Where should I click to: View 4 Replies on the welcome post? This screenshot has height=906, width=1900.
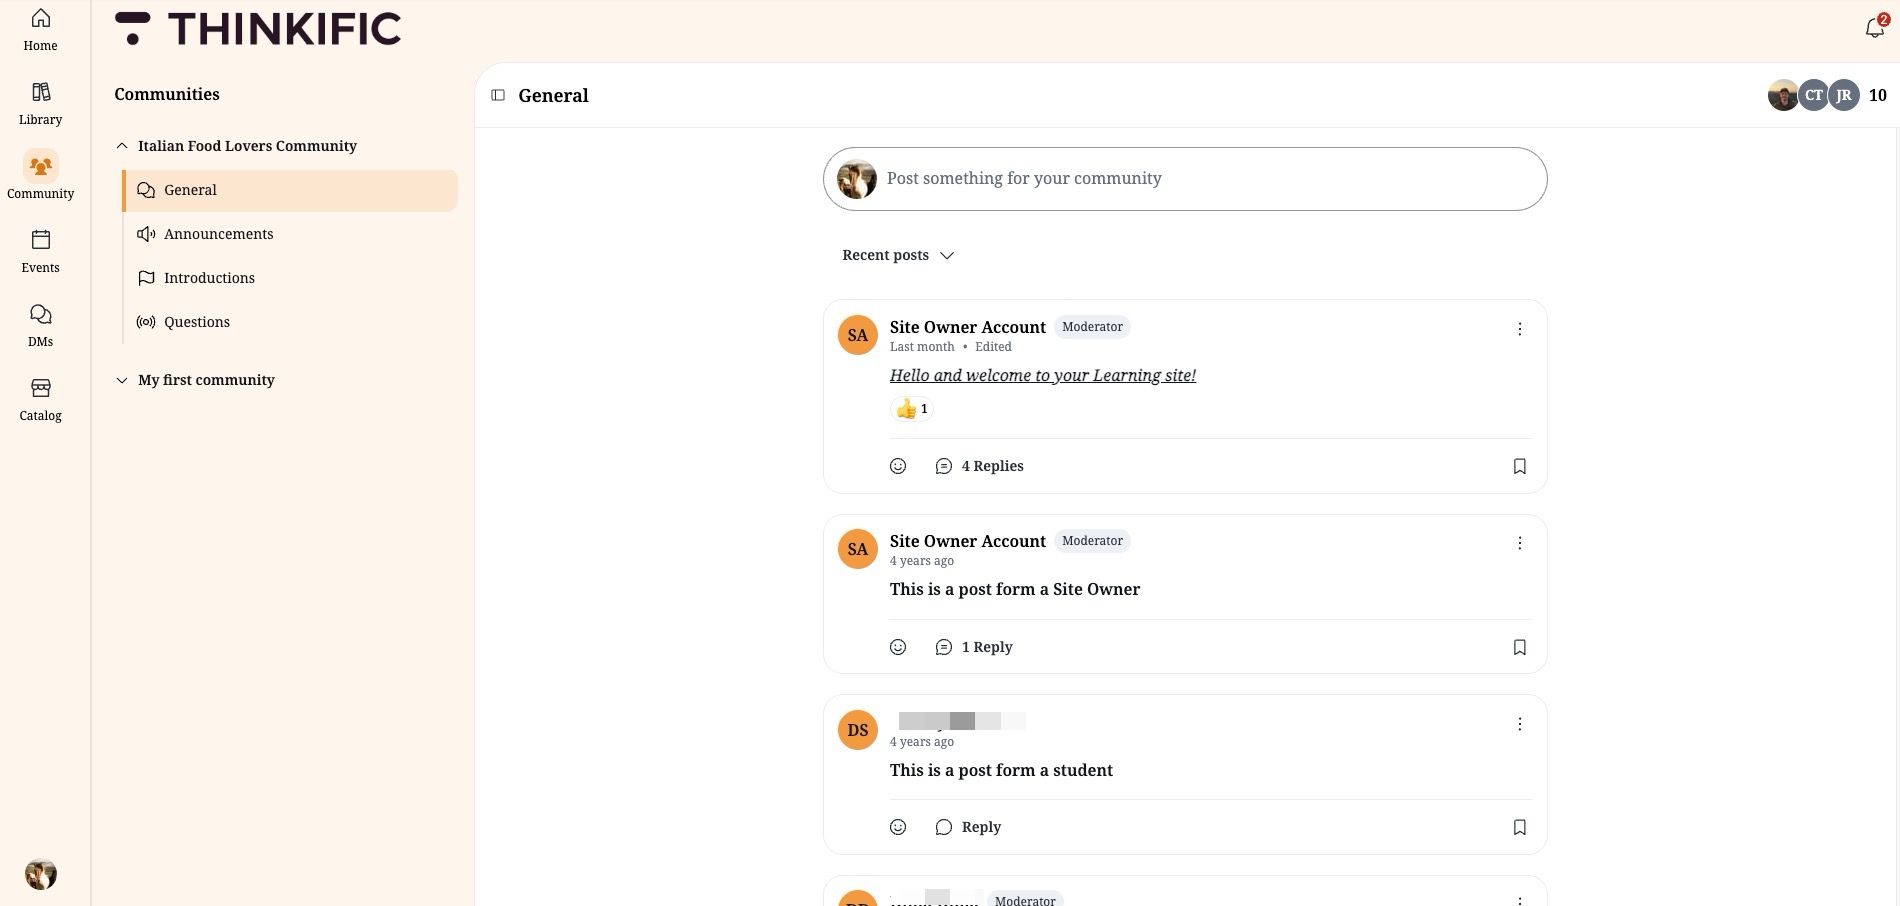[980, 466]
